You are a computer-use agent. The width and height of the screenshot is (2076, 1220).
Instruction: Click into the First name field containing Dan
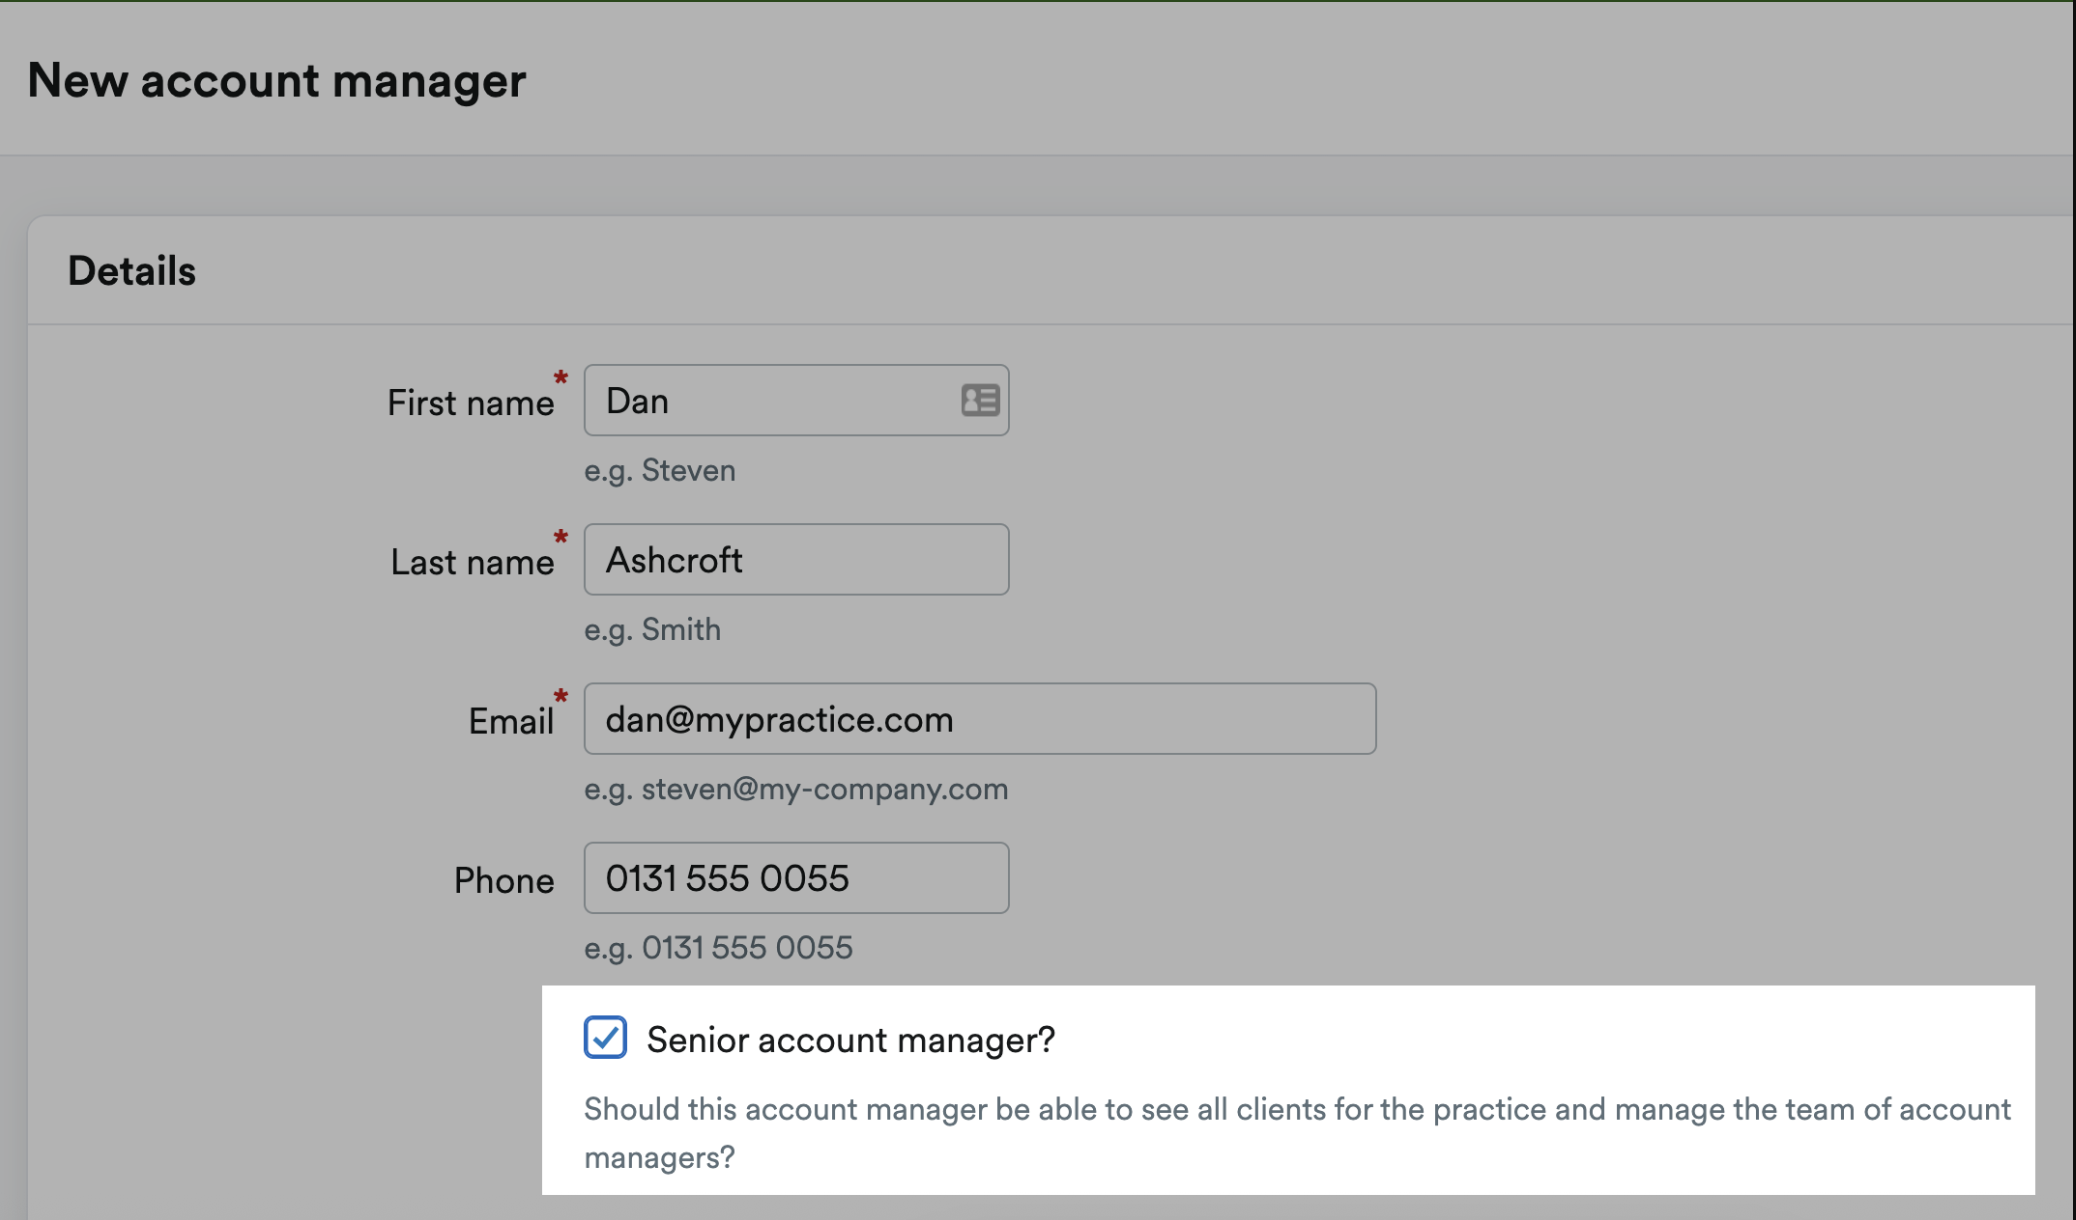coord(796,400)
